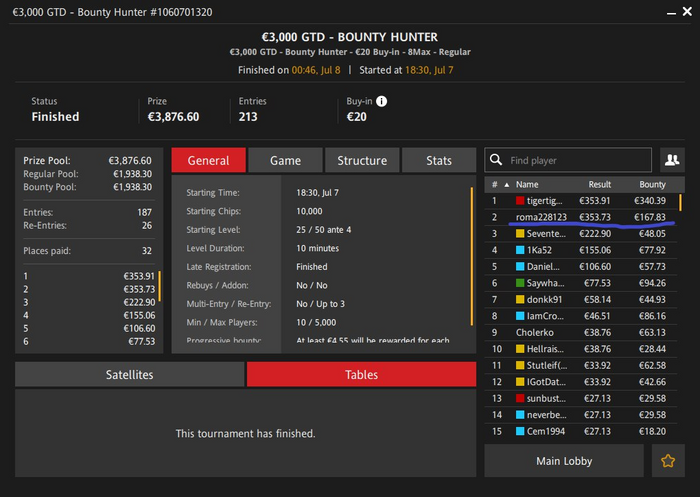Image resolution: width=700 pixels, height=497 pixels.
Task: Click Finished on time 00:46, Jul 8
Action: pyautogui.click(x=316, y=70)
